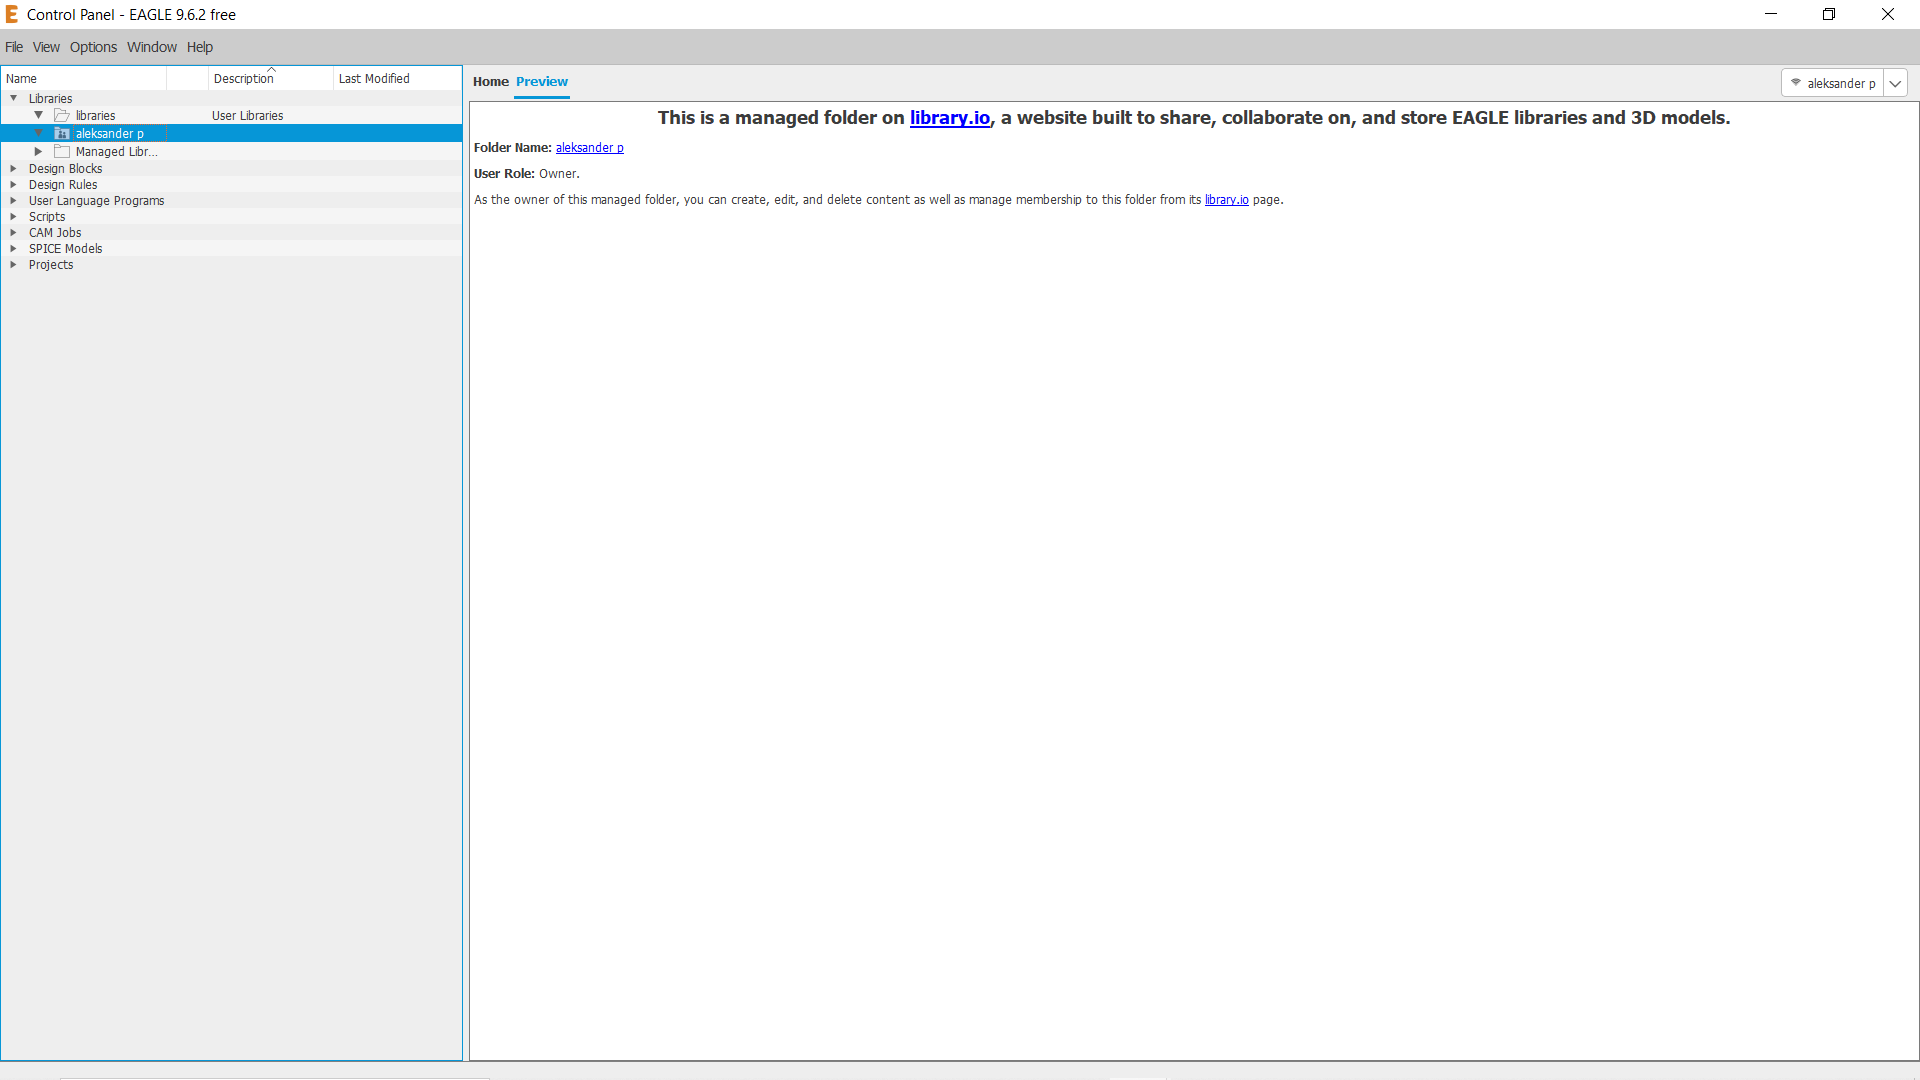This screenshot has height=1080, width=1920.
Task: Select the CAM Jobs tree item
Action: (x=55, y=233)
